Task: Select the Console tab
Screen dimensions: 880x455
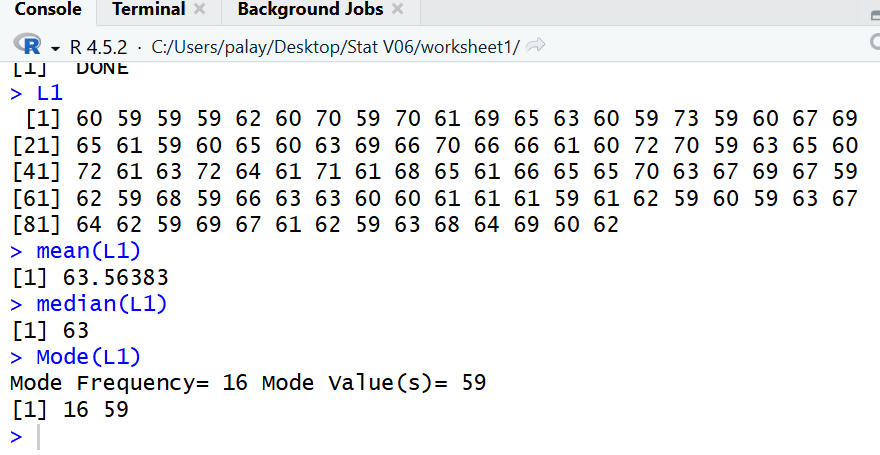Action: click(47, 10)
